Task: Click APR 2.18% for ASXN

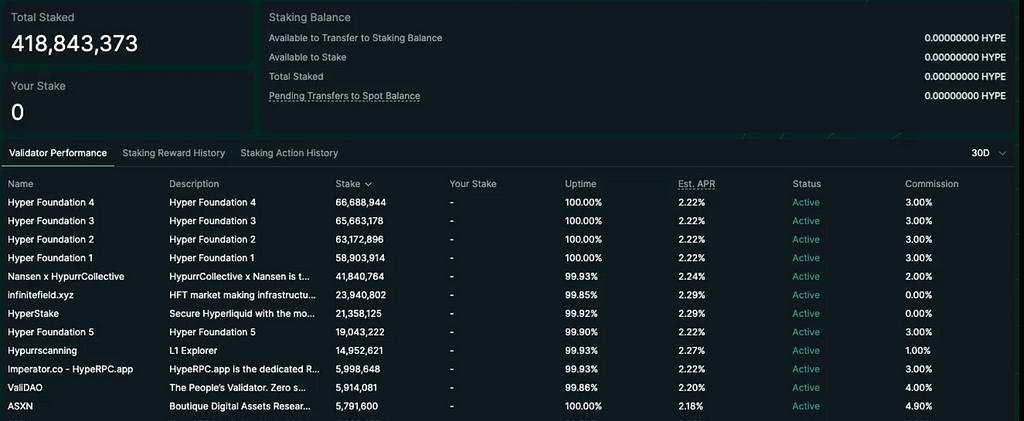Action: point(691,406)
